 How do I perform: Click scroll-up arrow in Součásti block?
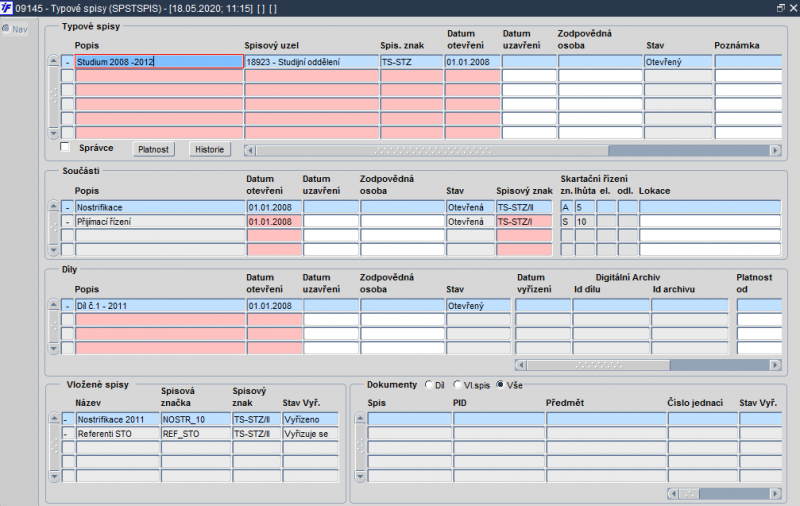pyautogui.click(x=54, y=206)
